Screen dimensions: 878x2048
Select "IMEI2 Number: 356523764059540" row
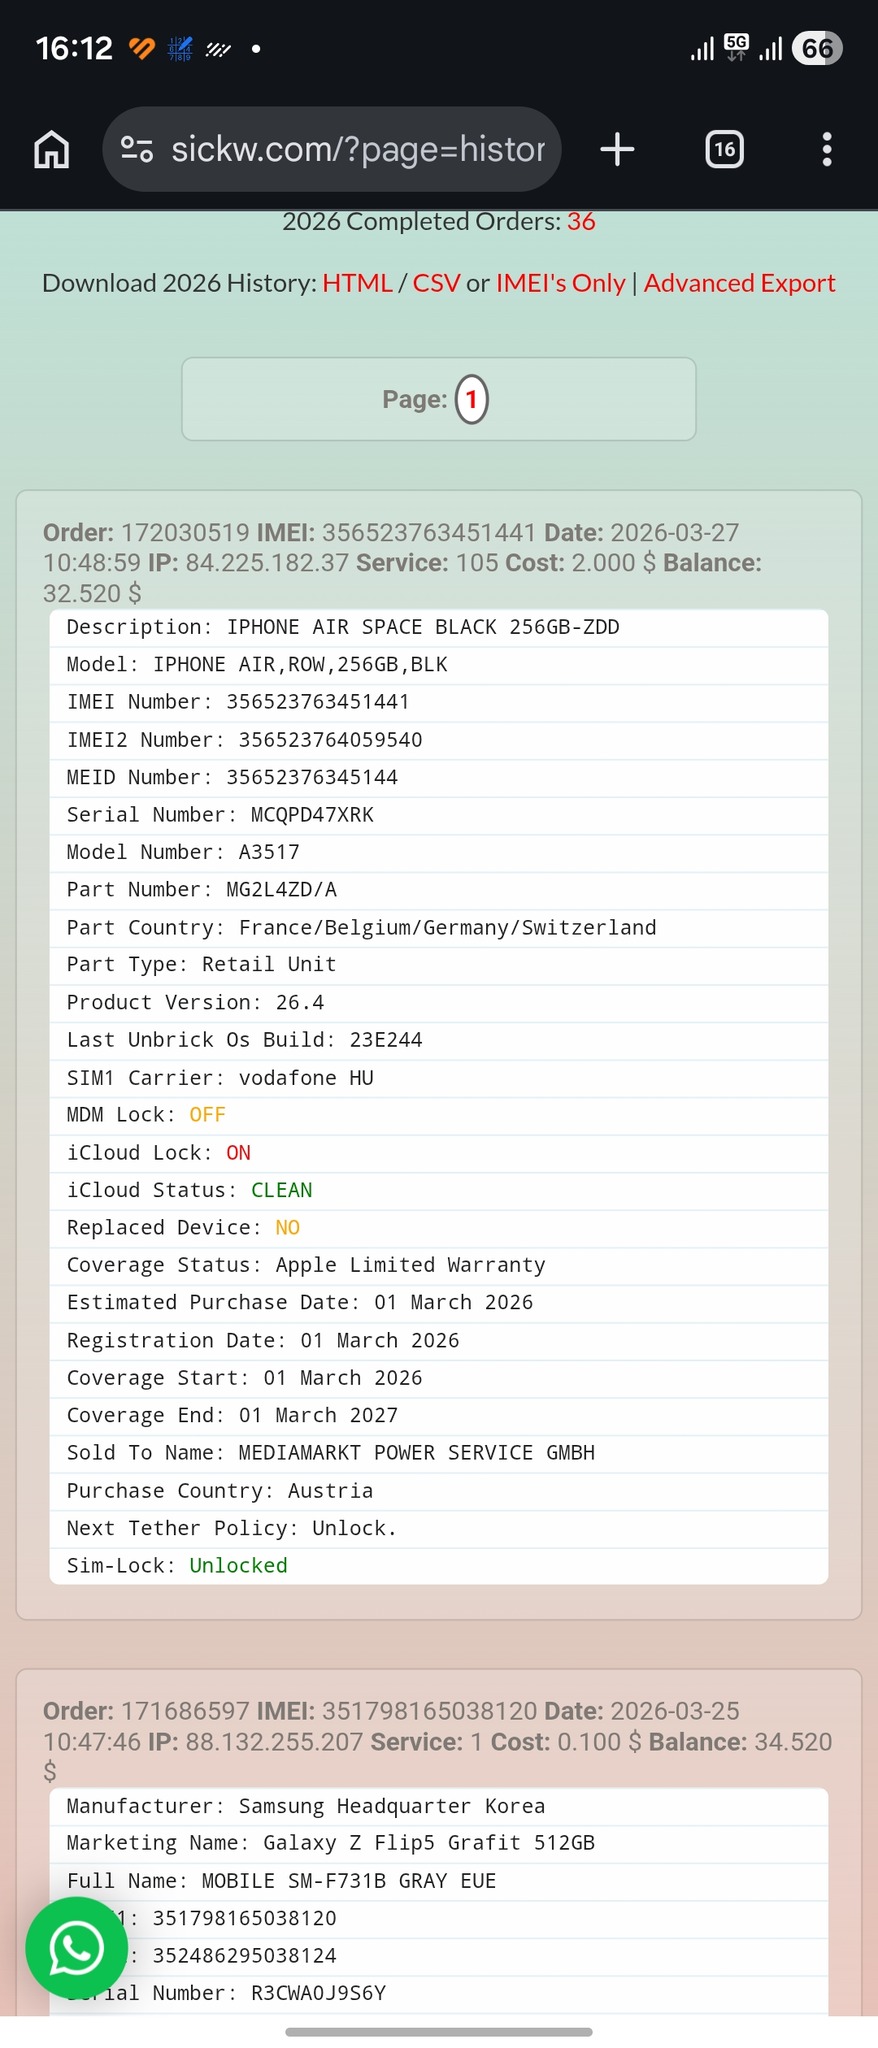pyautogui.click(x=439, y=740)
